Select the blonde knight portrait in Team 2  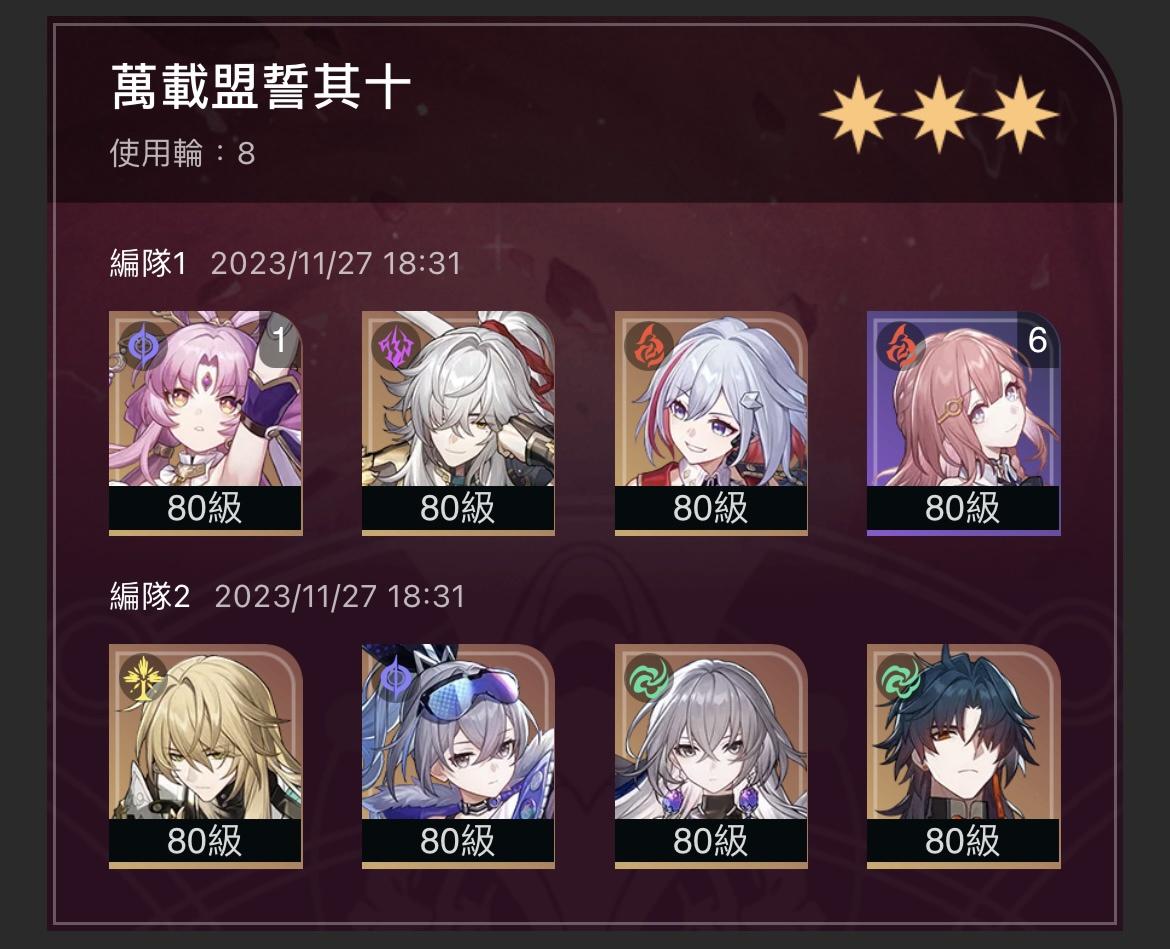click(x=205, y=756)
